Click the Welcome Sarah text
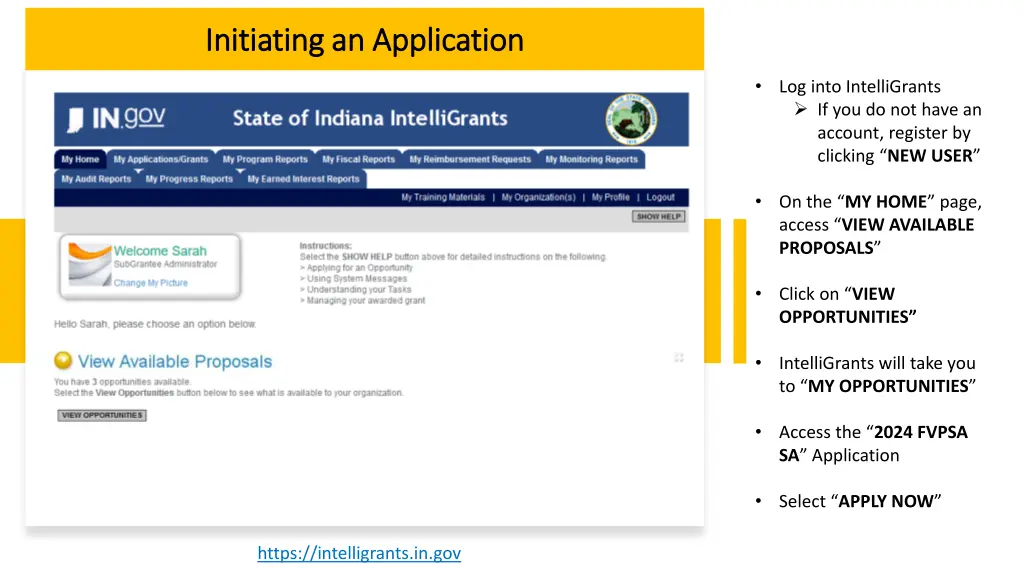This screenshot has height=576, width=1024. [160, 251]
